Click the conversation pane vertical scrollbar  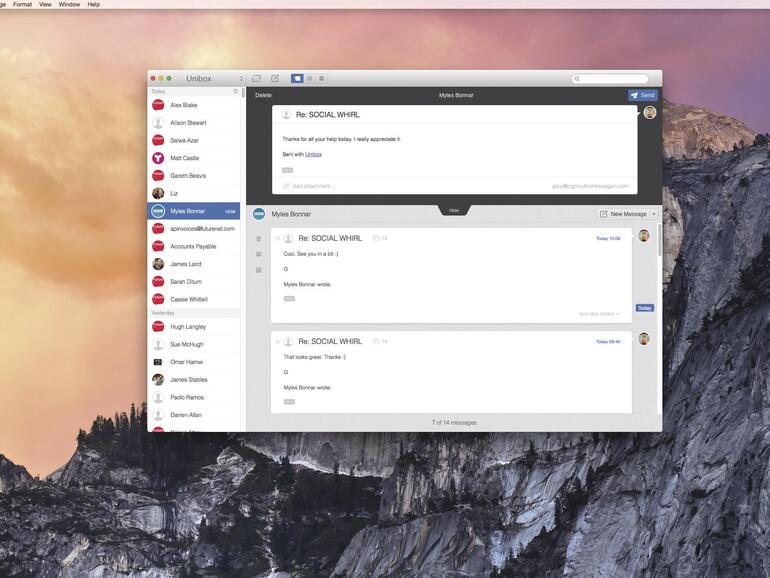(x=660, y=240)
